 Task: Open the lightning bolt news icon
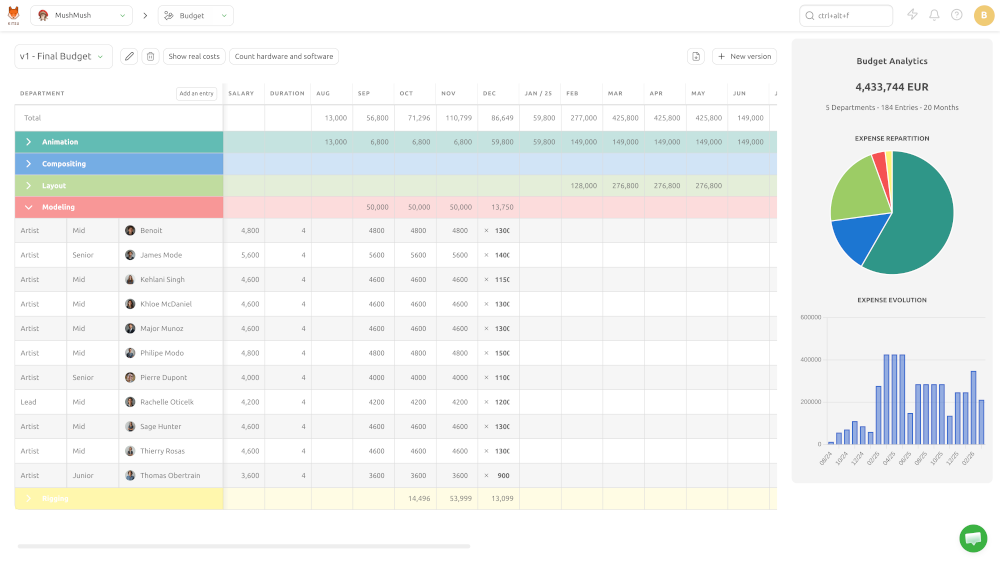pyautogui.click(x=913, y=15)
